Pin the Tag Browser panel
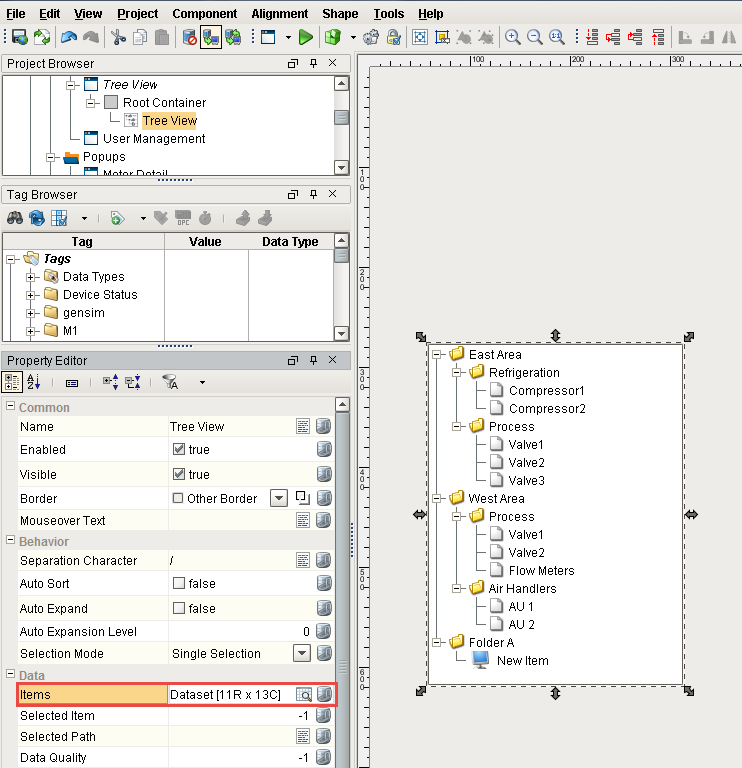 click(x=313, y=194)
